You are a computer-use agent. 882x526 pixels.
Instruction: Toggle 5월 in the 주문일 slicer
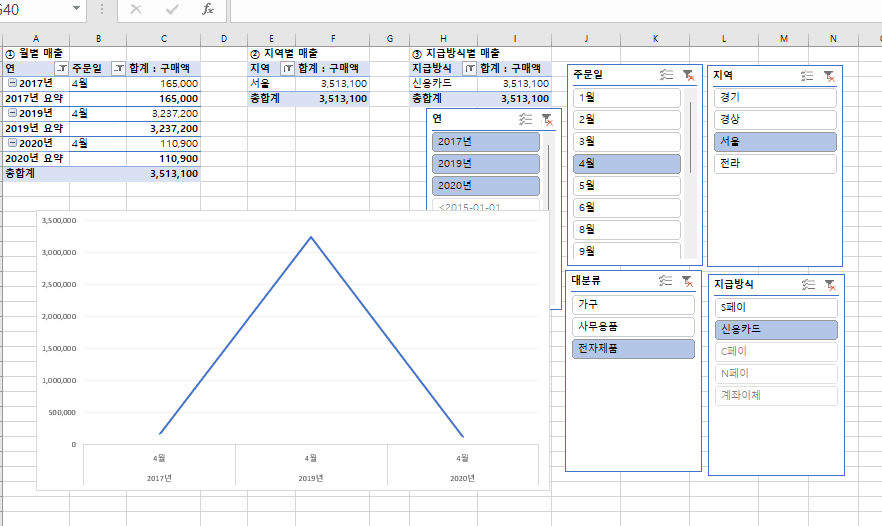click(x=627, y=185)
